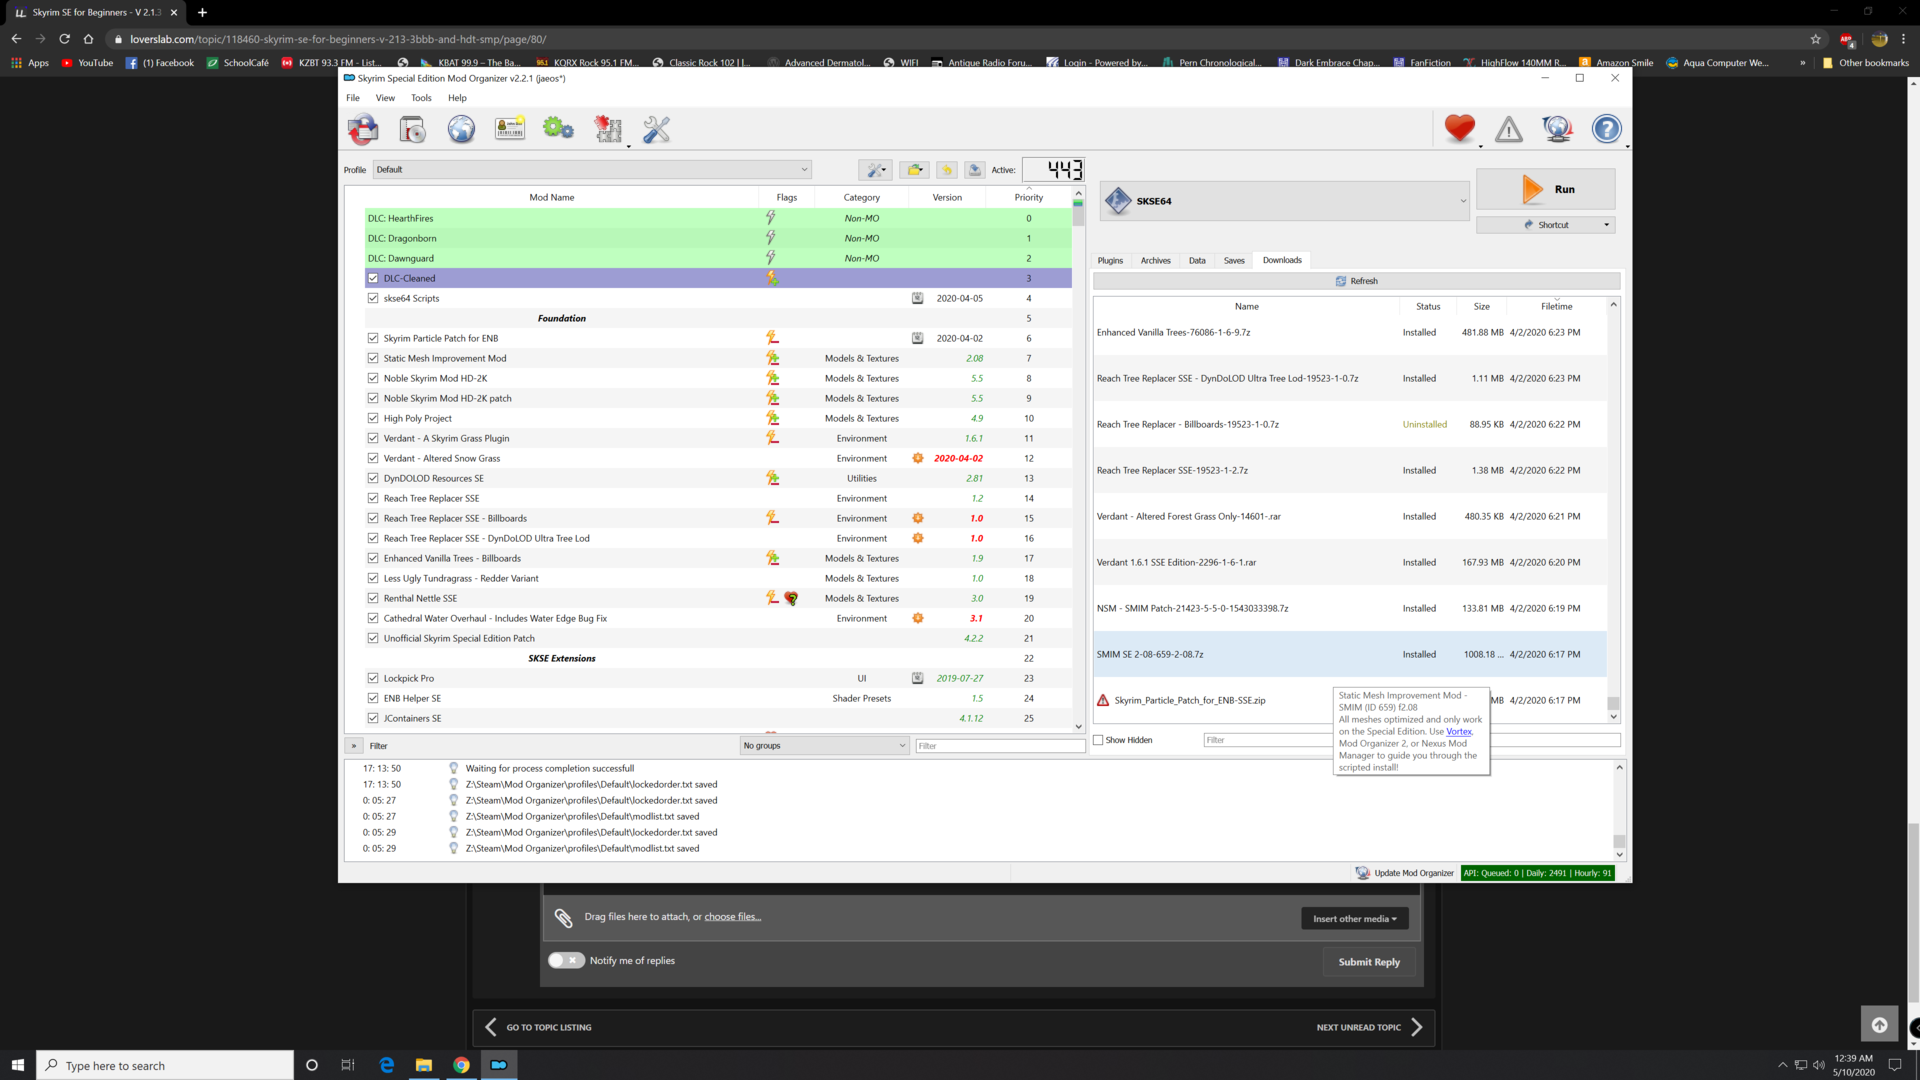Click the scroll-to-top arrow icon on webpage
This screenshot has height=1080, width=1920.
coord(1879,1025)
